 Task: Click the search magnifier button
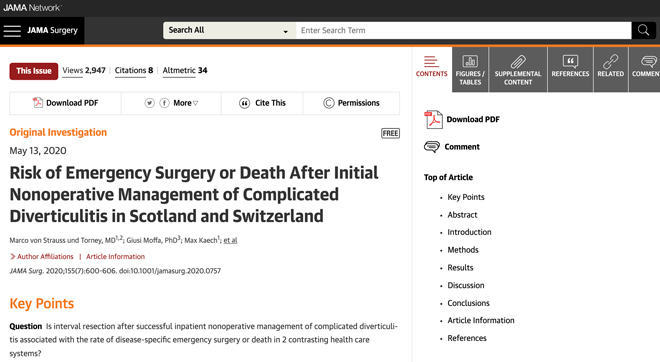coord(643,30)
